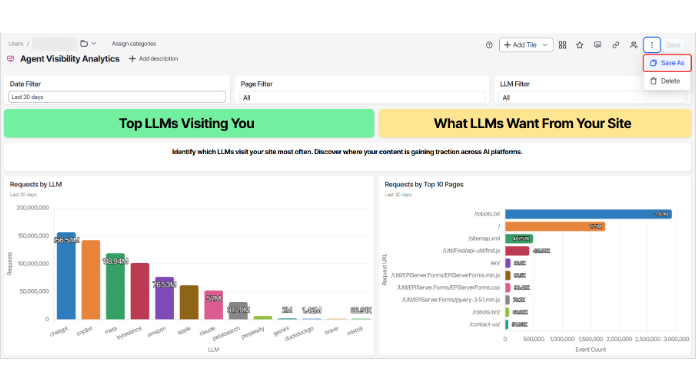
Task: Click the Requests by LLM tile title
Action: 36,184
